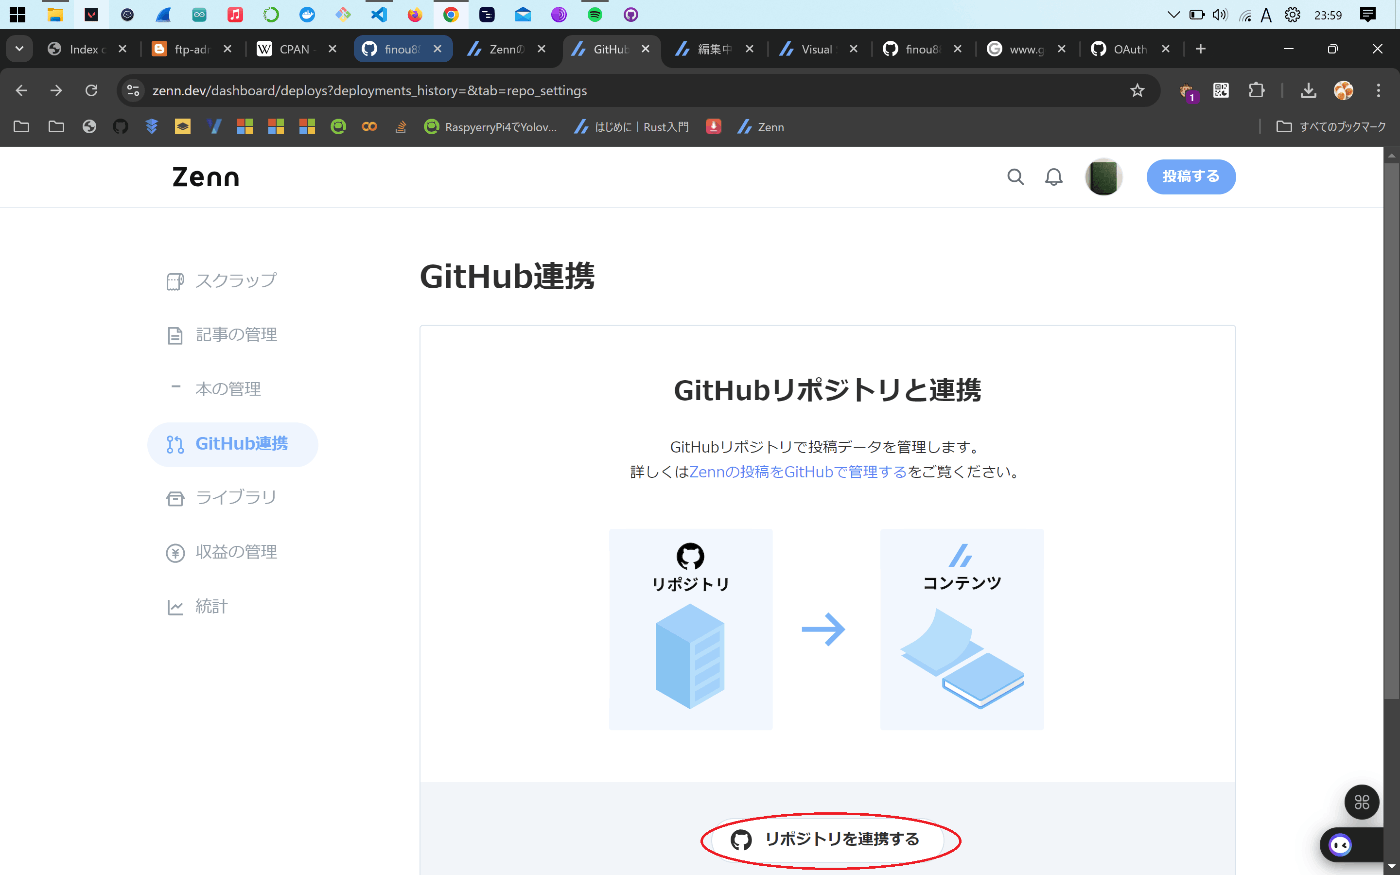
Task: Open the Zenn bookmark in bookmarks bar
Action: click(x=761, y=127)
